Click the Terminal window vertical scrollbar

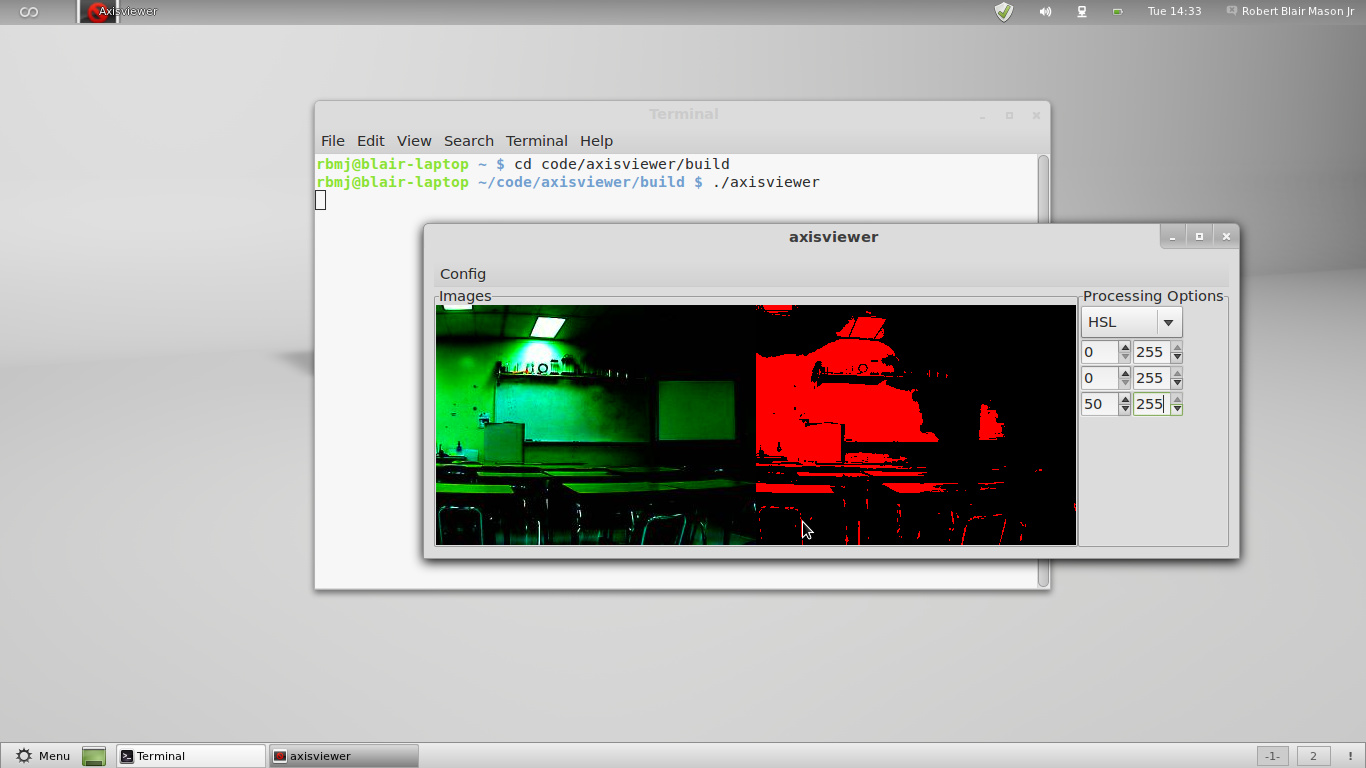(x=1043, y=188)
